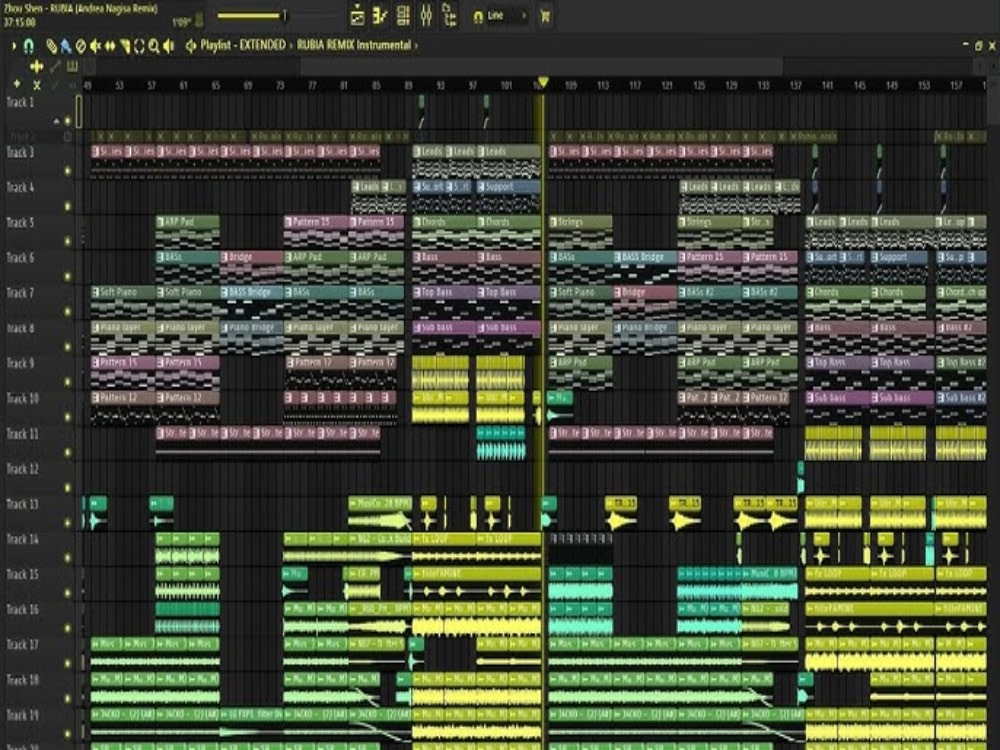Open clip menu of first Soft Piano on Track 7
Viewport: 1000px width, 750px height.
(96, 292)
